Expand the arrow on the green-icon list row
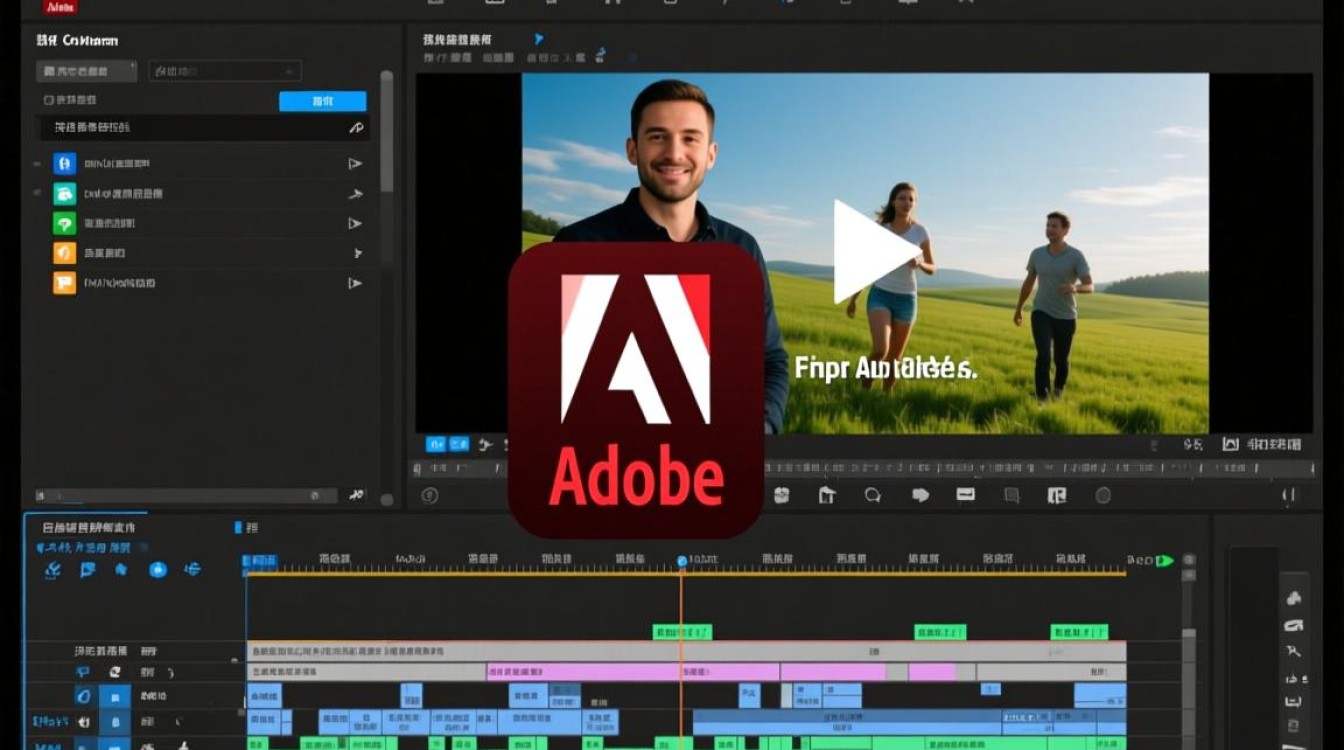 tap(354, 224)
